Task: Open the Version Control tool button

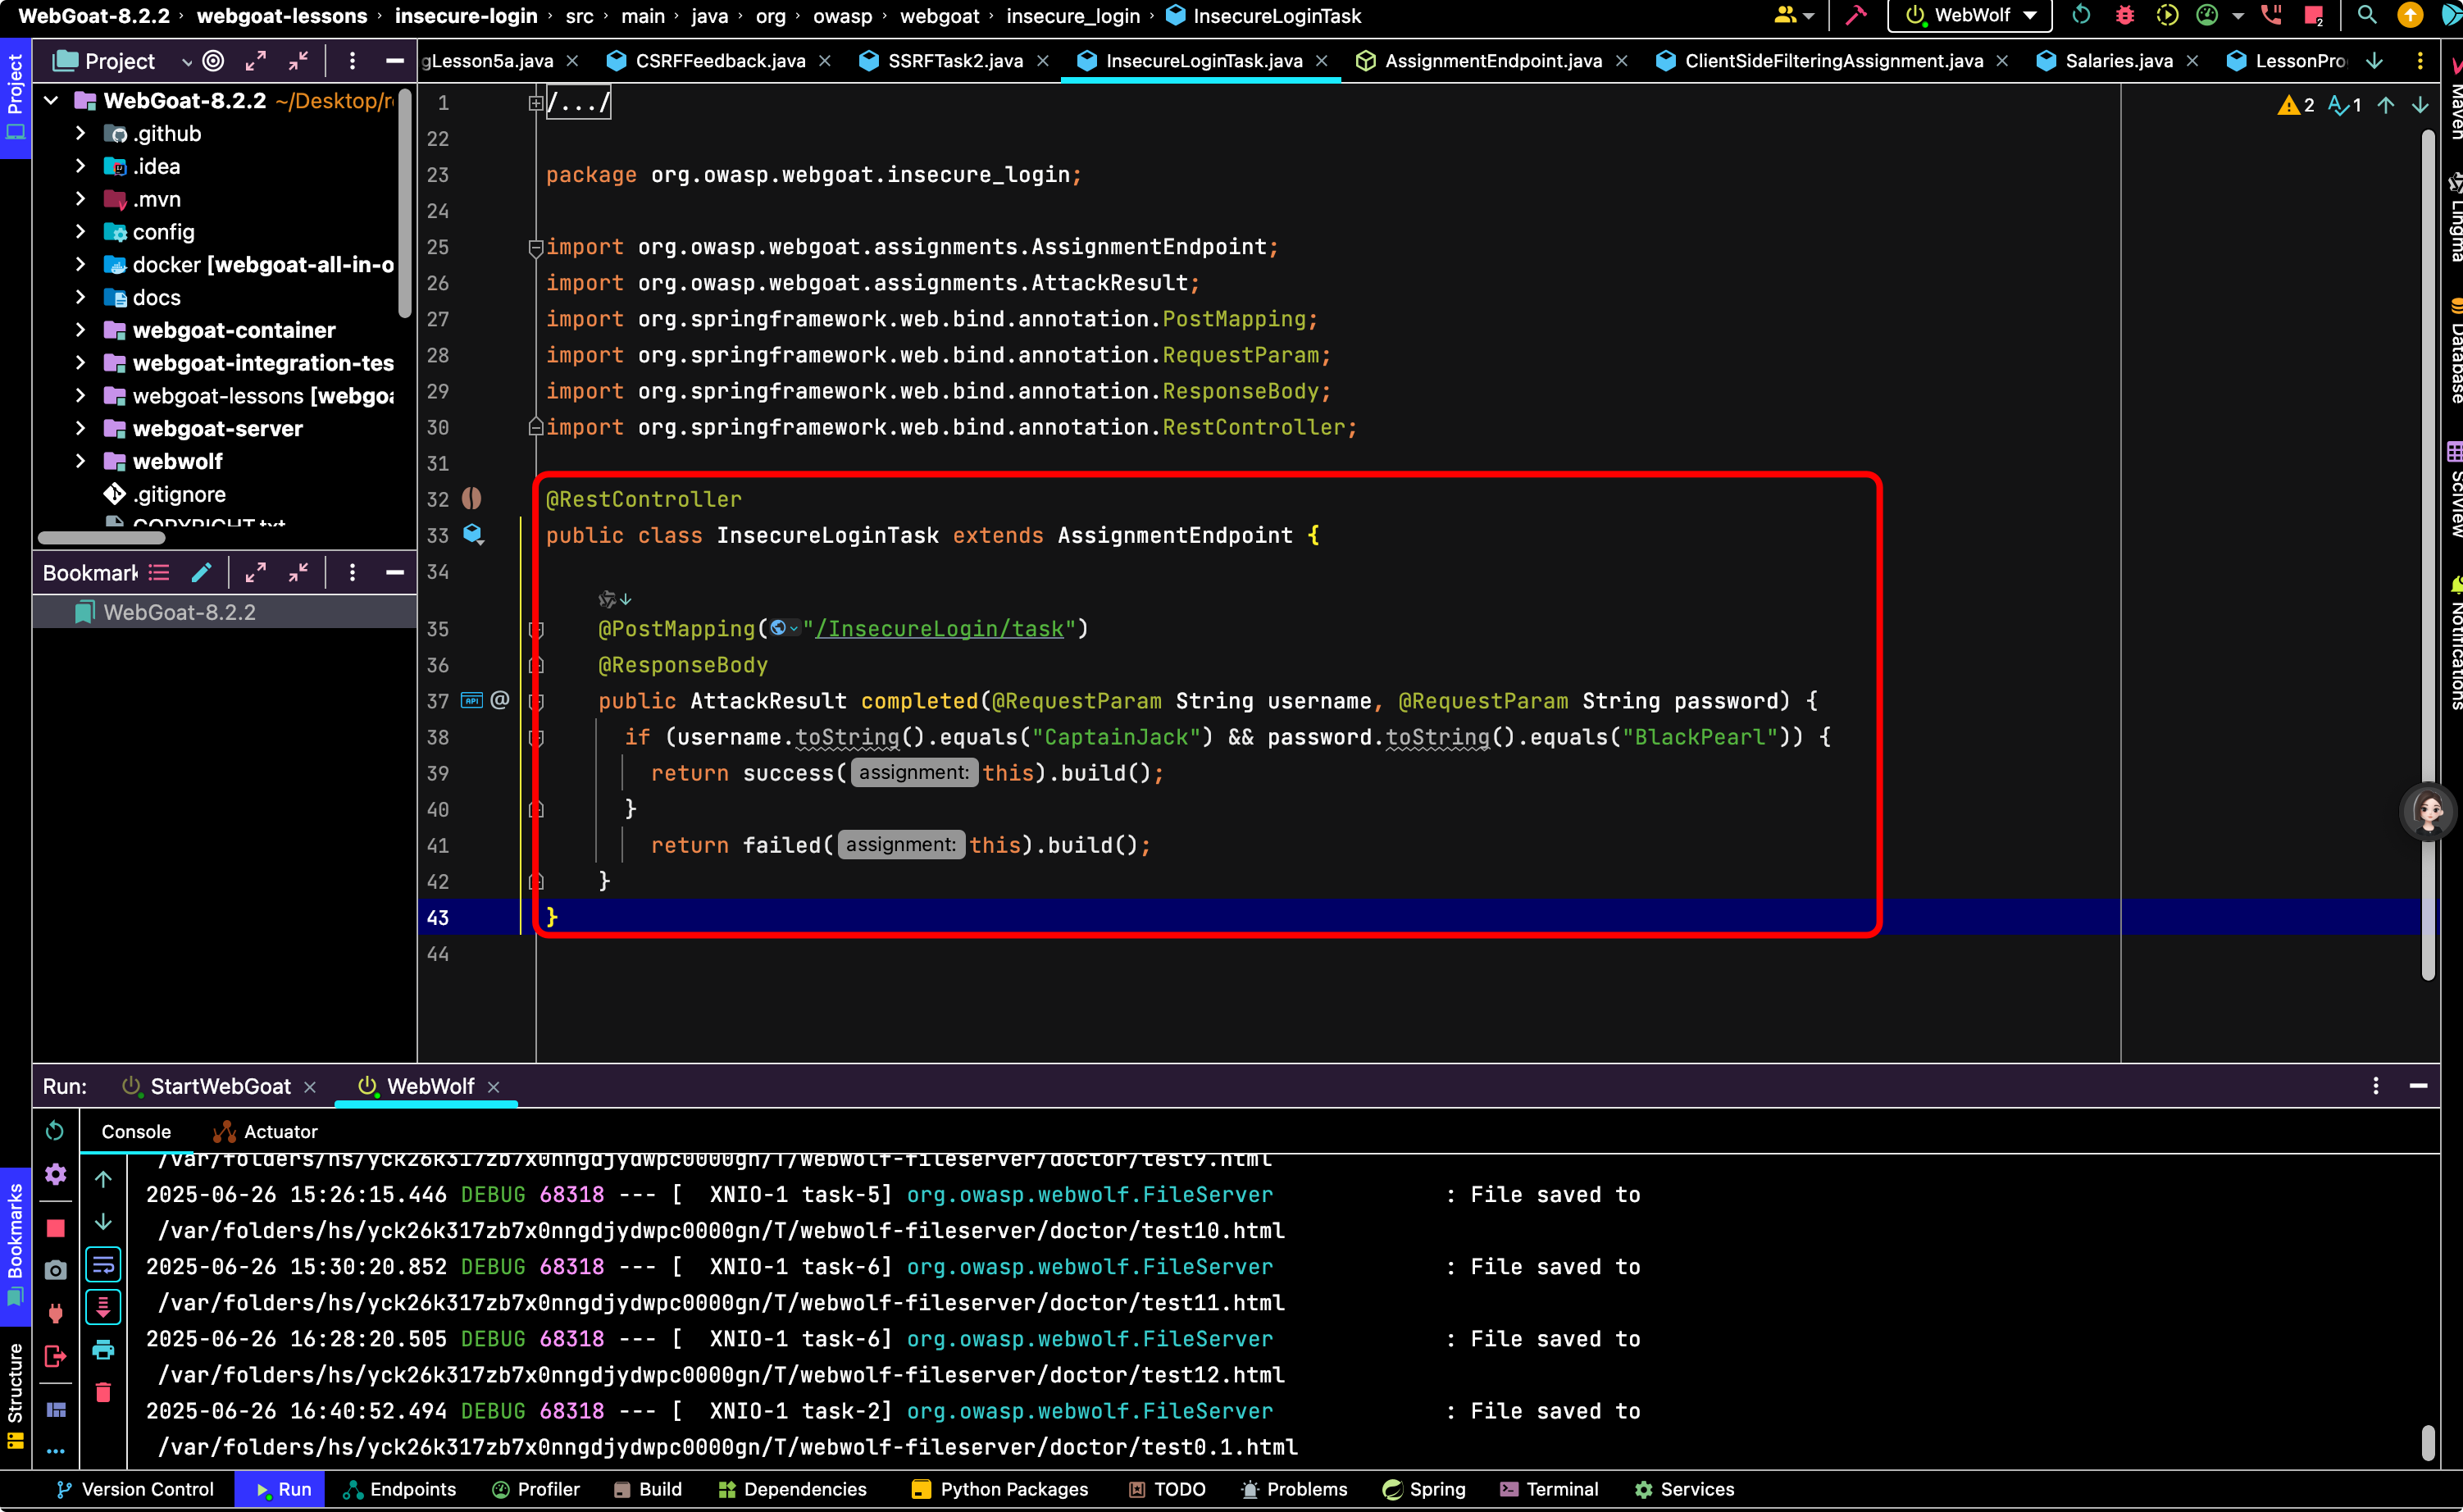Action: tap(135, 1489)
